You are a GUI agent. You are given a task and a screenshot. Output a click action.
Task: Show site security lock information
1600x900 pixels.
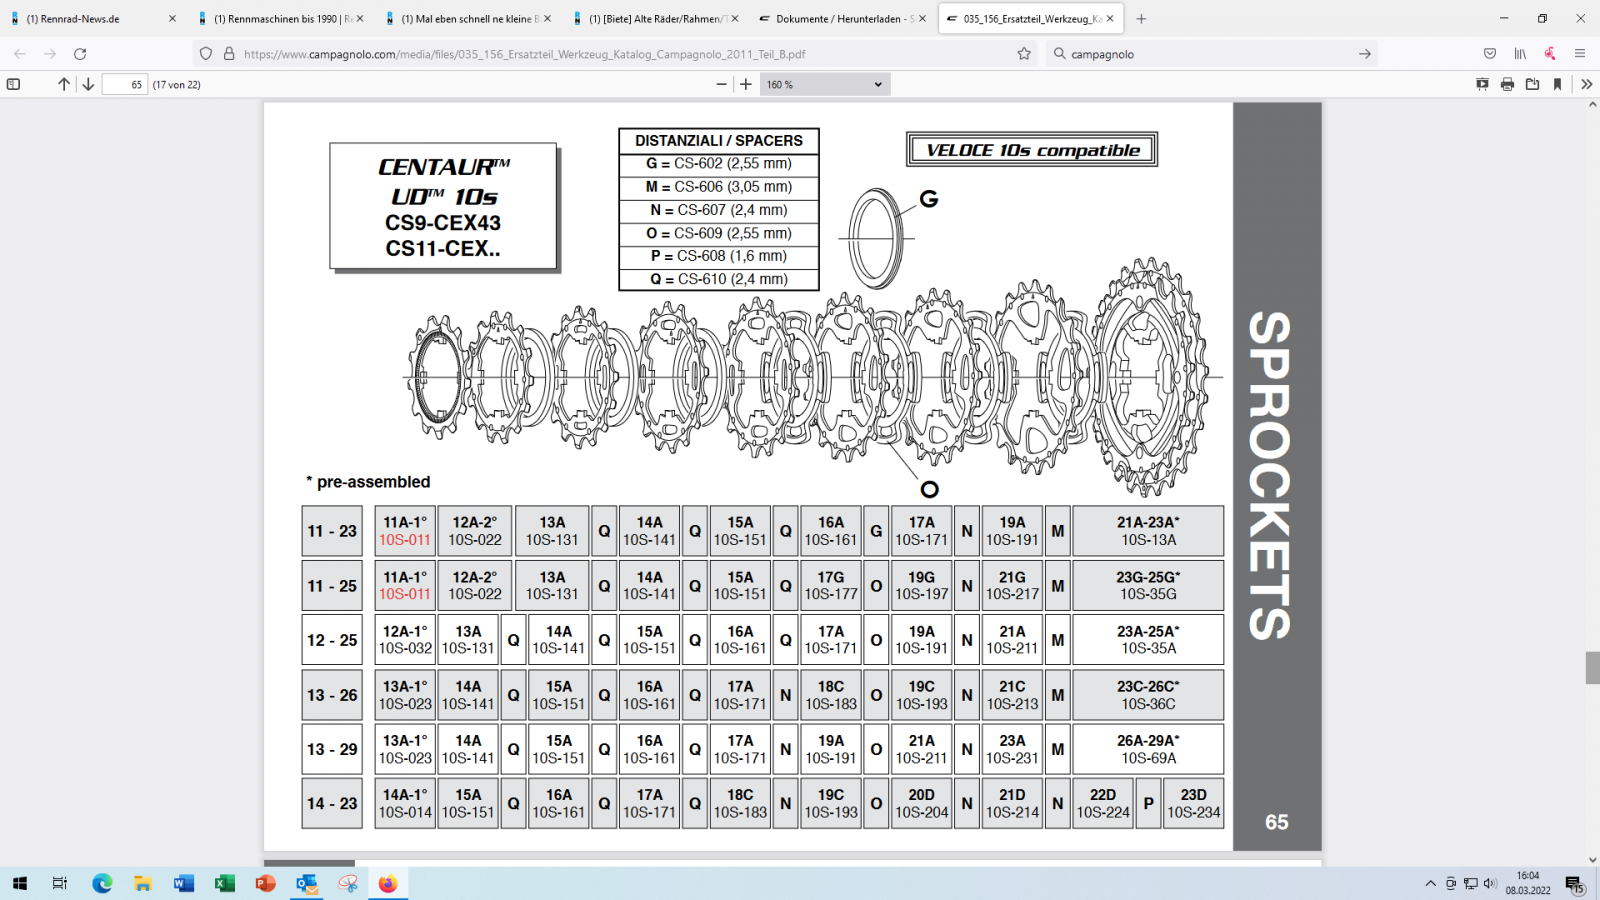click(x=229, y=54)
